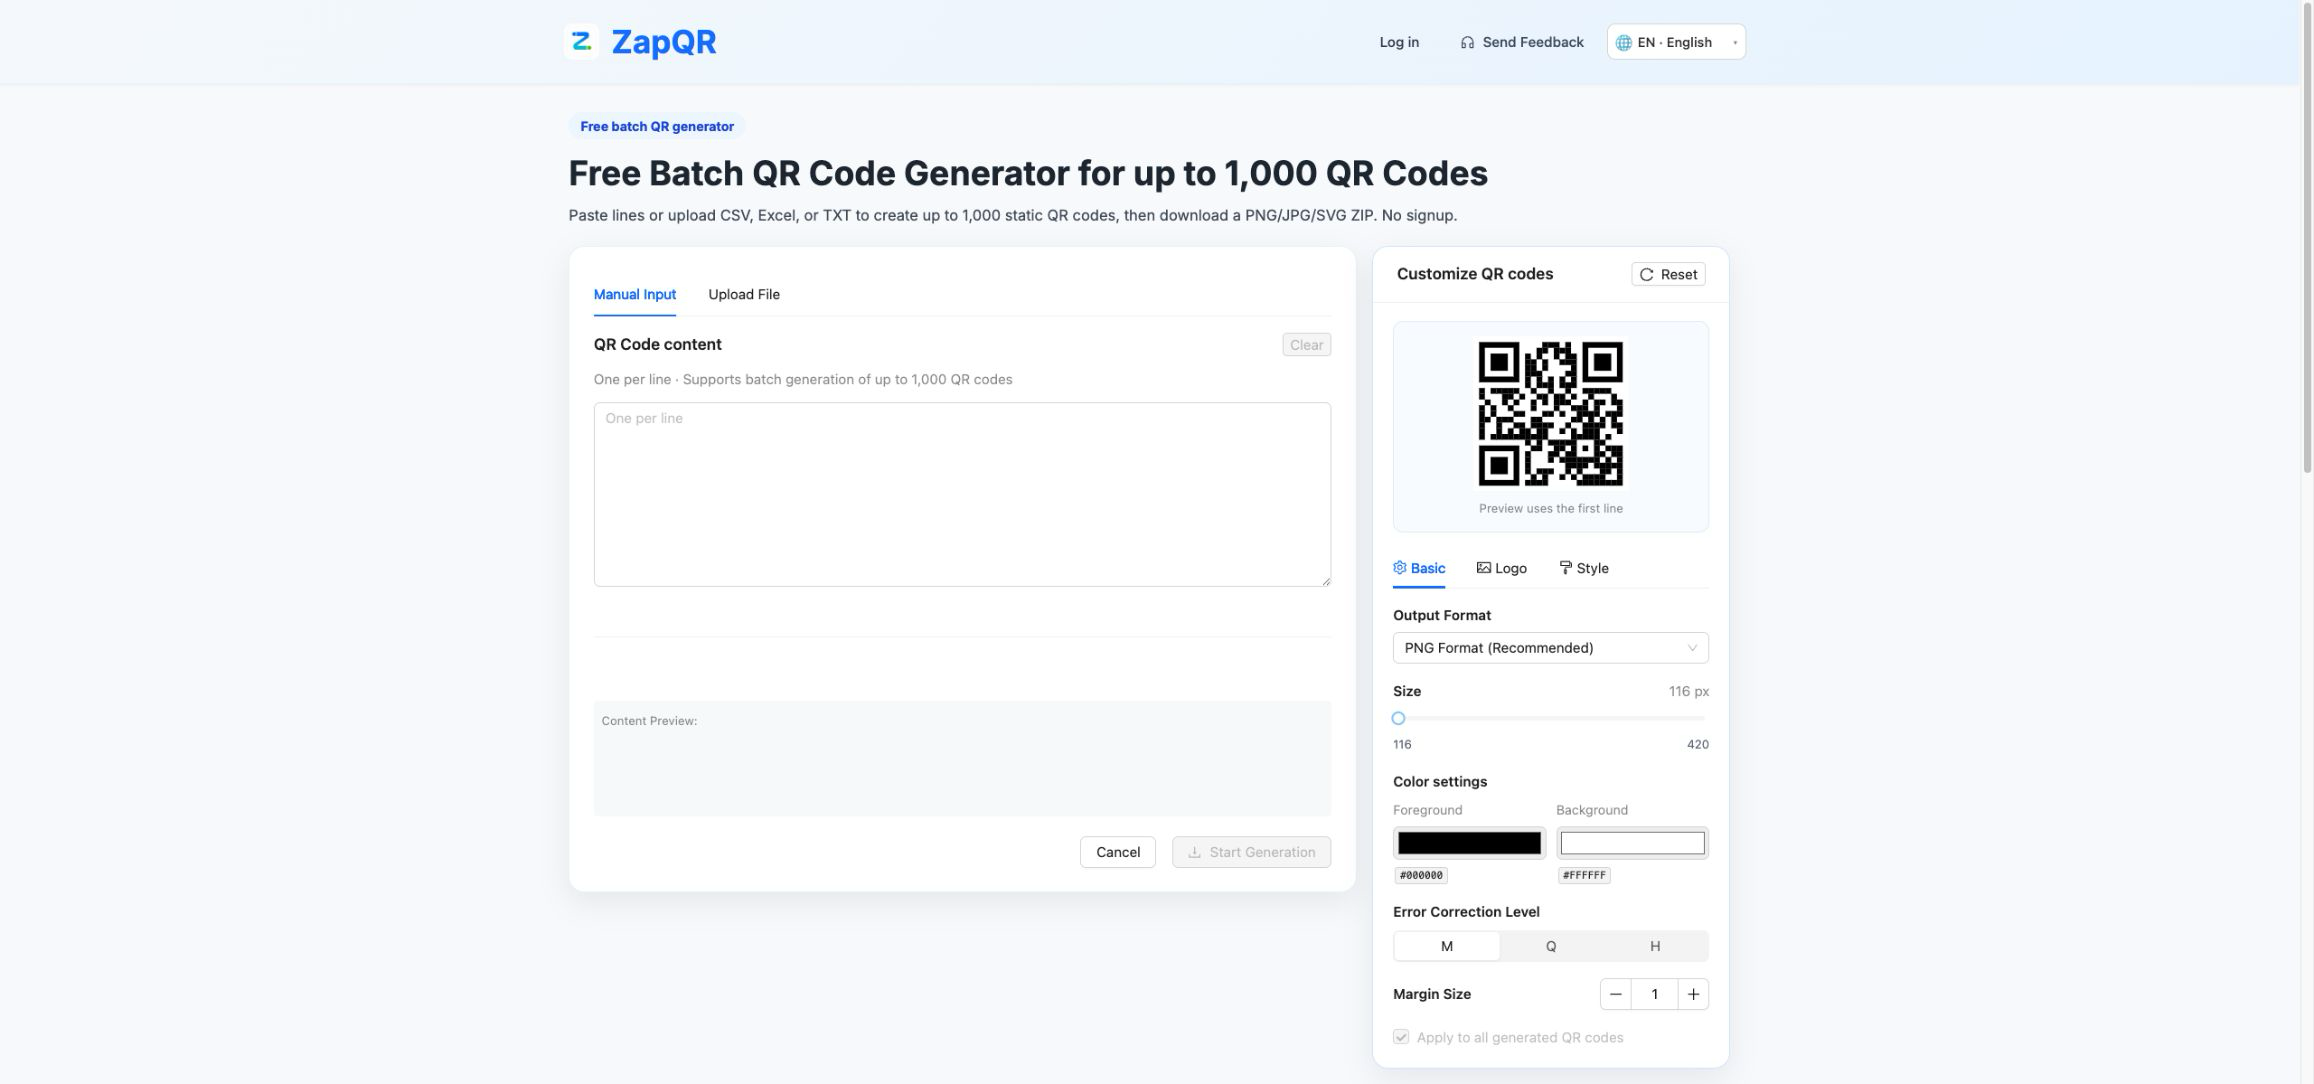2314x1084 pixels.
Task: Click the Log in link
Action: (1399, 42)
